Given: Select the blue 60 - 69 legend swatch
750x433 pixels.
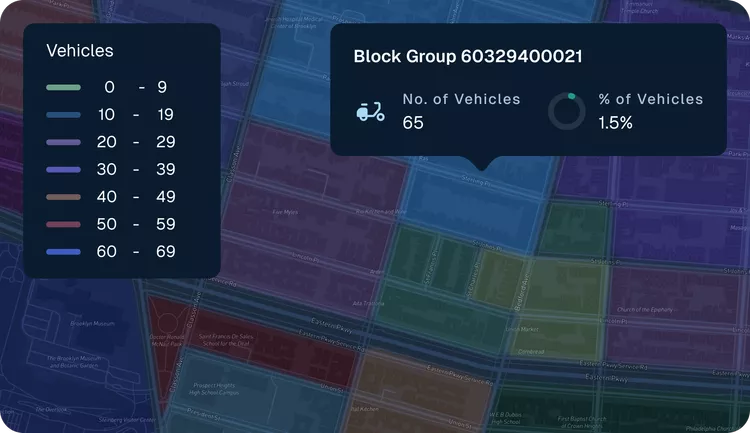Looking at the screenshot, I should tap(63, 252).
